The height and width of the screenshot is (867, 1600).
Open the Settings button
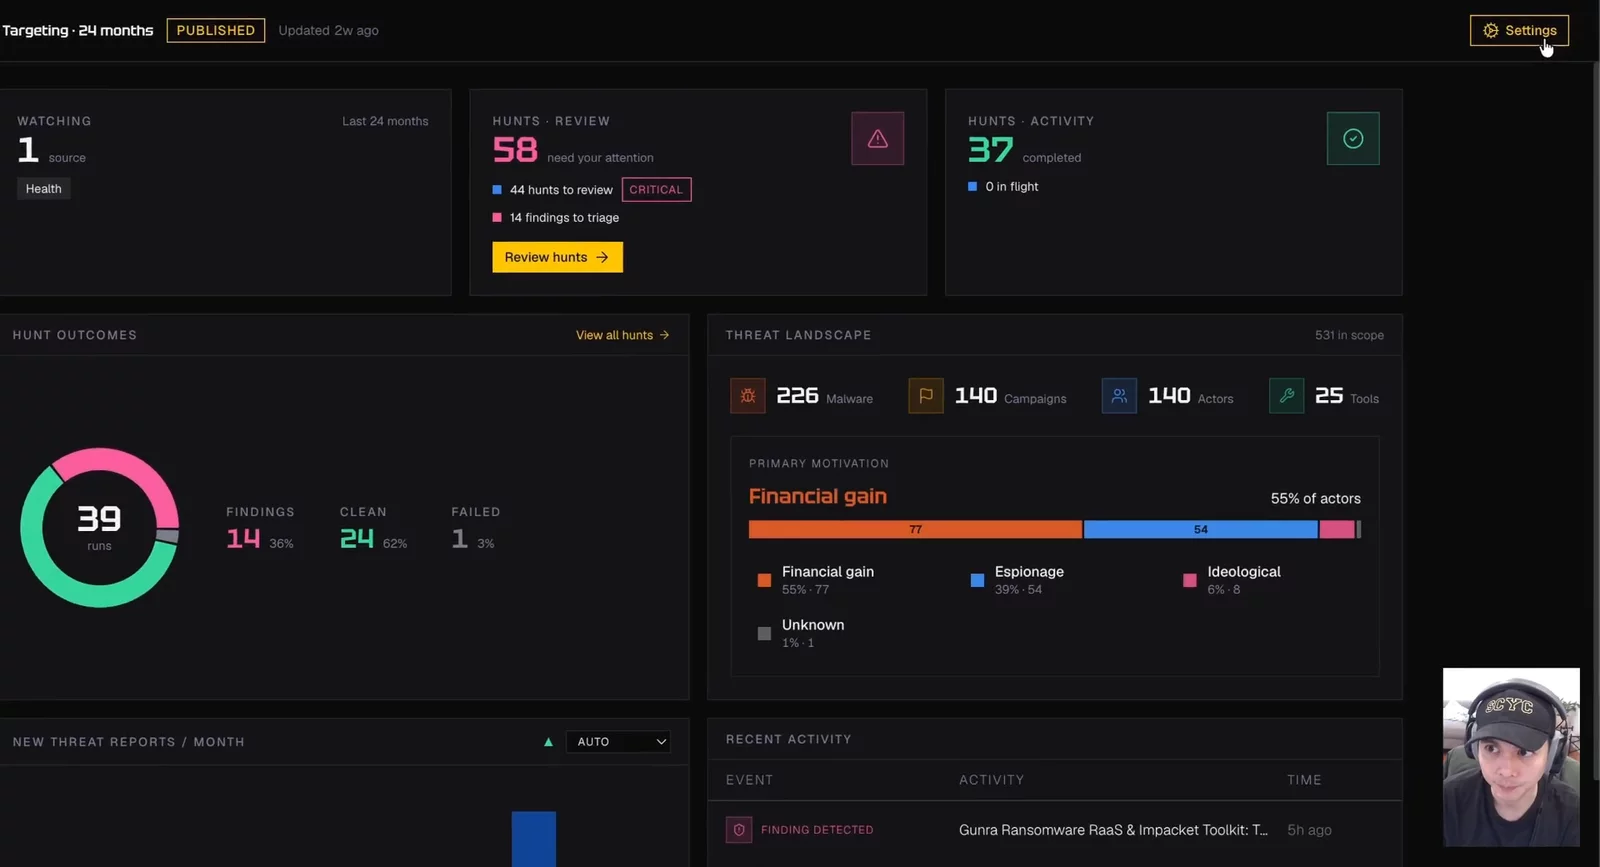(1519, 31)
